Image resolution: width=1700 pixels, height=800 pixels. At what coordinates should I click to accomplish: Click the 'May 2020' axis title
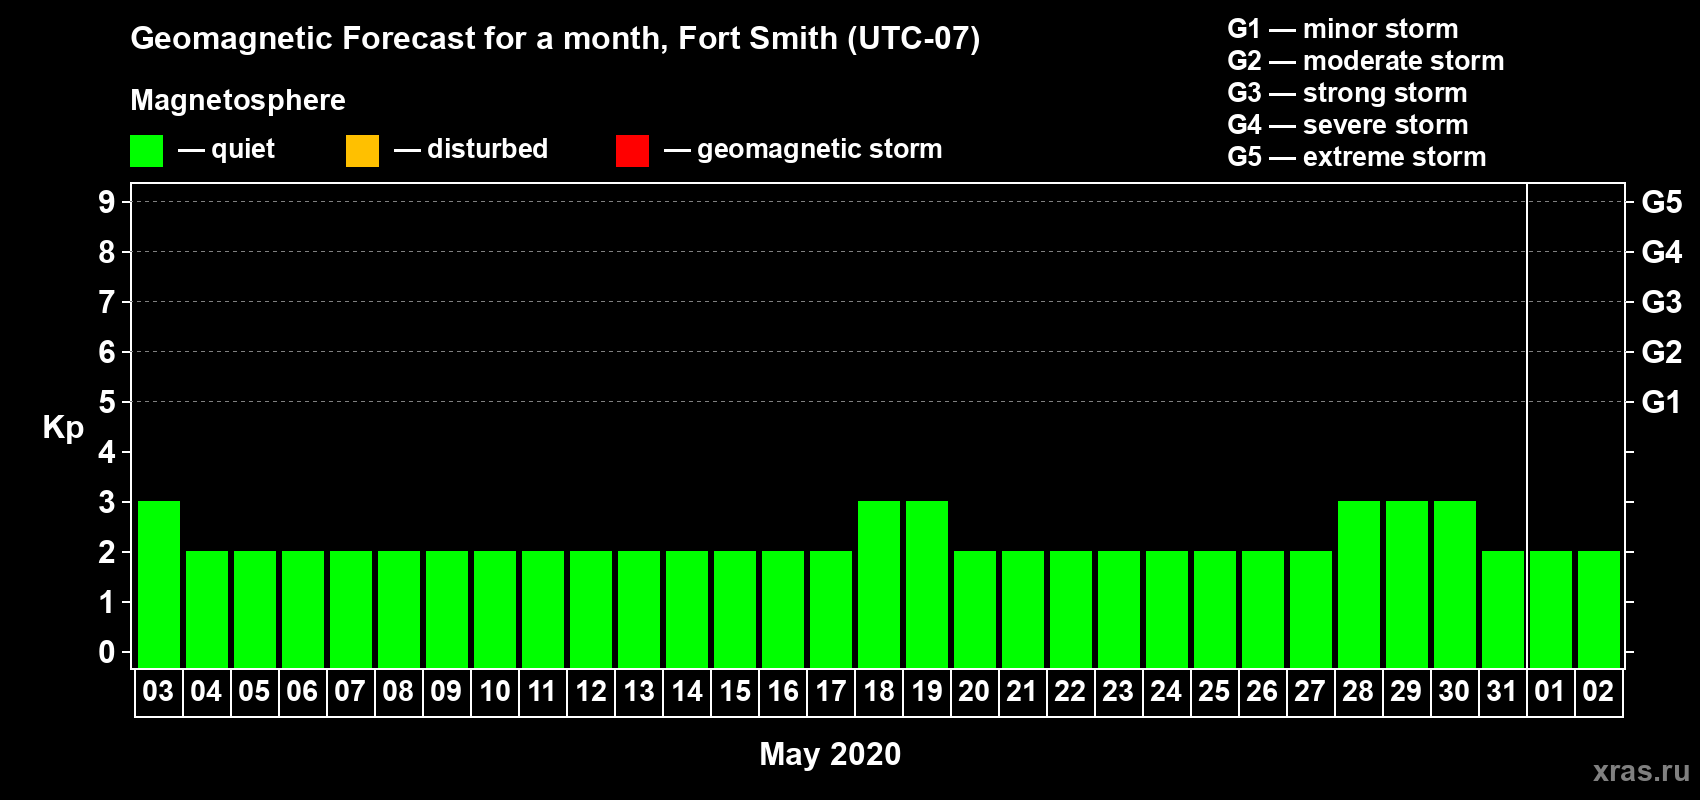[830, 754]
